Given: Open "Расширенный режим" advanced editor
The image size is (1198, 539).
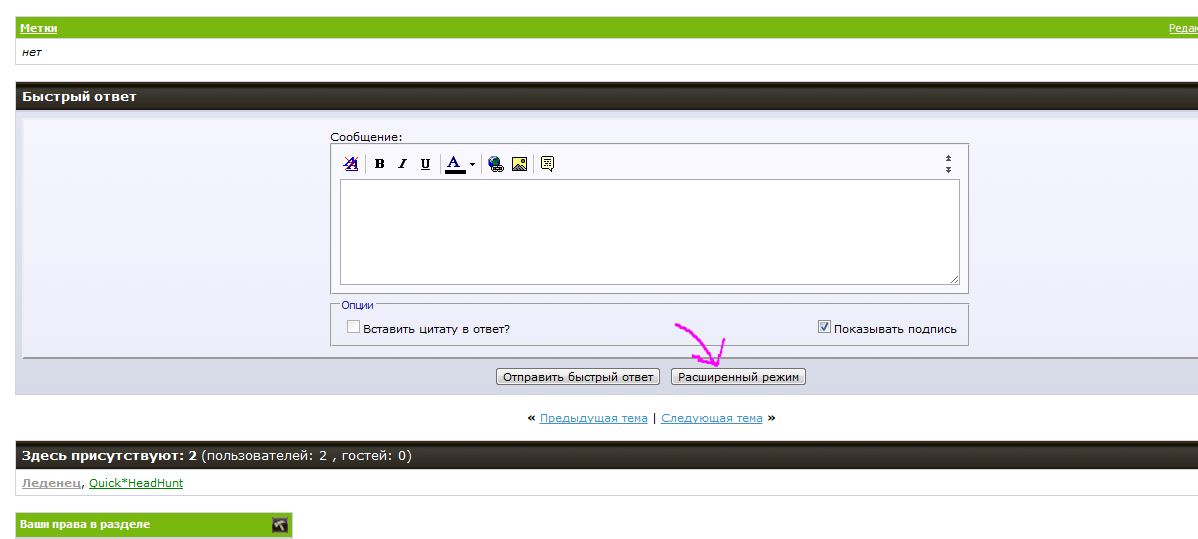Looking at the screenshot, I should pos(738,377).
